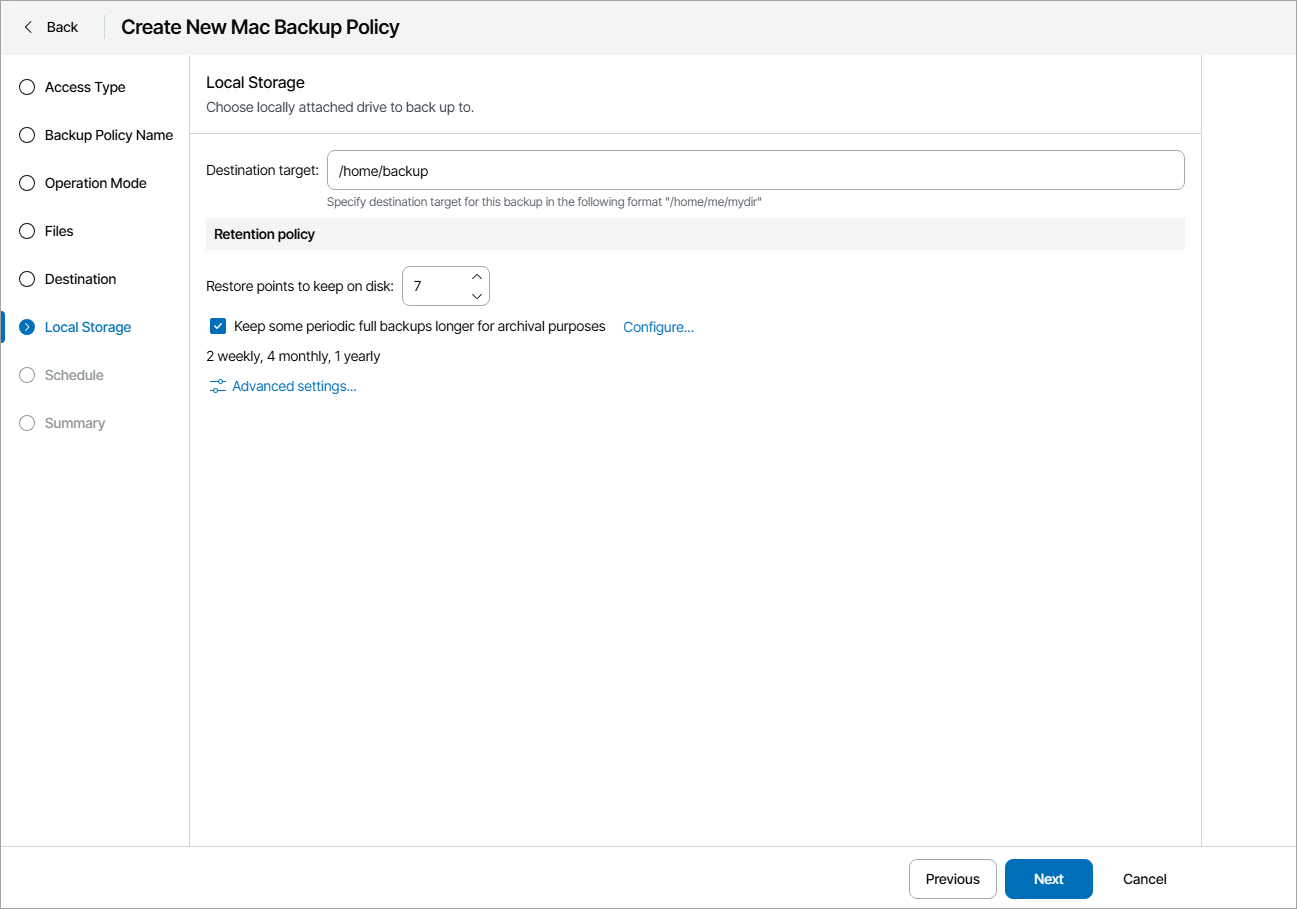Increase restore points using the up arrow
1297x909 pixels.
coord(477,277)
